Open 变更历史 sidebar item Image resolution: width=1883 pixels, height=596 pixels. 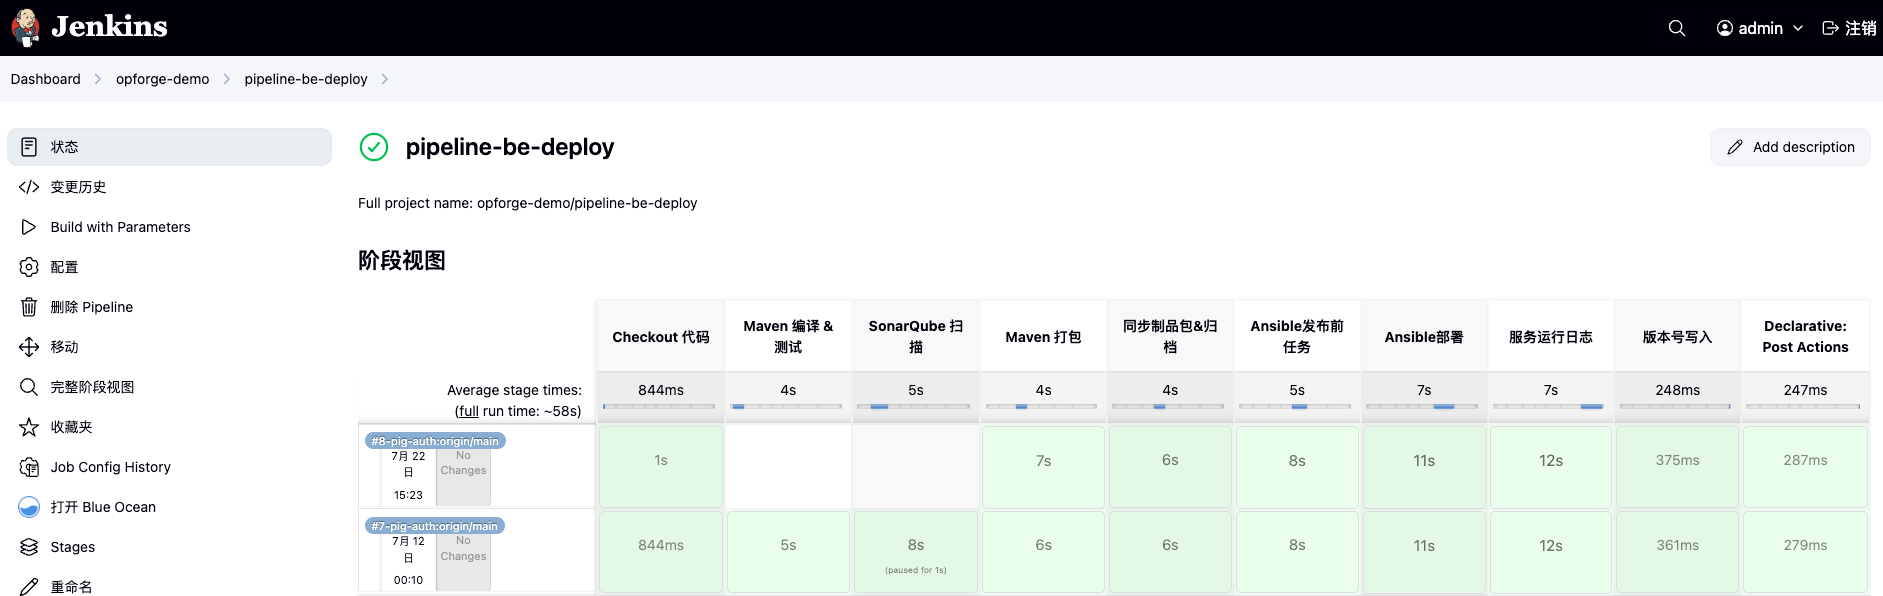tap(78, 187)
